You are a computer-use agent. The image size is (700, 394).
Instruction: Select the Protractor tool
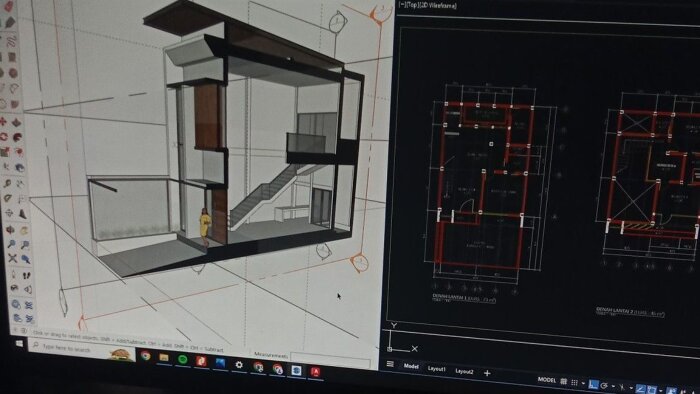point(8,198)
